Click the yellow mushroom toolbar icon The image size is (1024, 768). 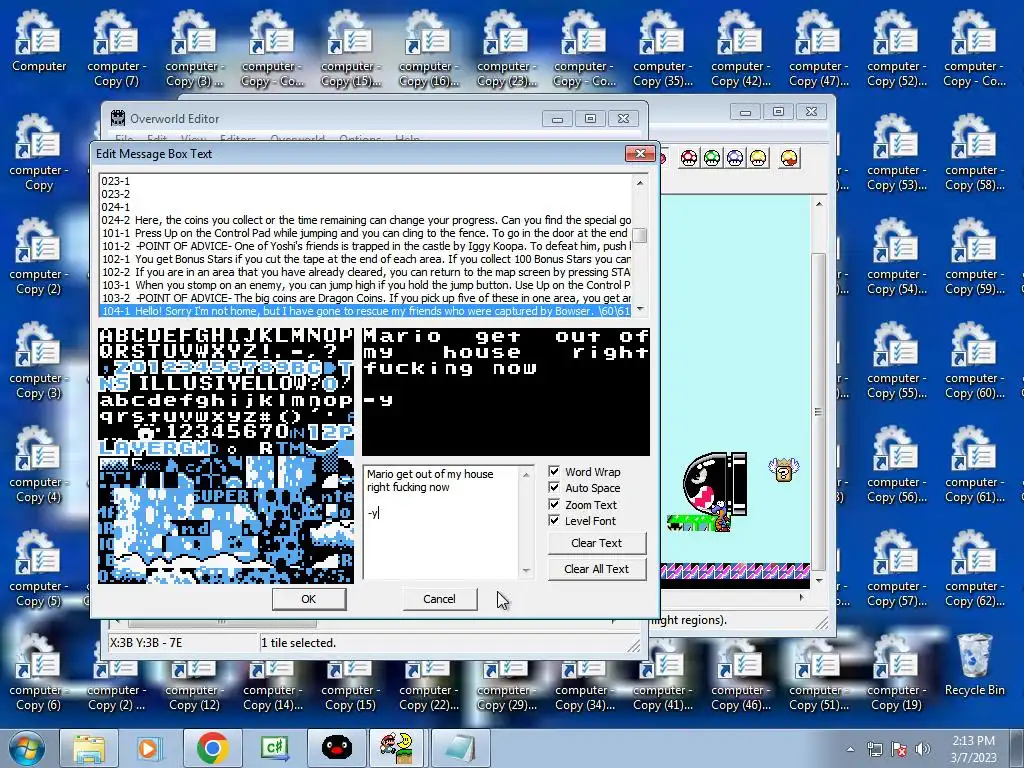click(x=758, y=158)
